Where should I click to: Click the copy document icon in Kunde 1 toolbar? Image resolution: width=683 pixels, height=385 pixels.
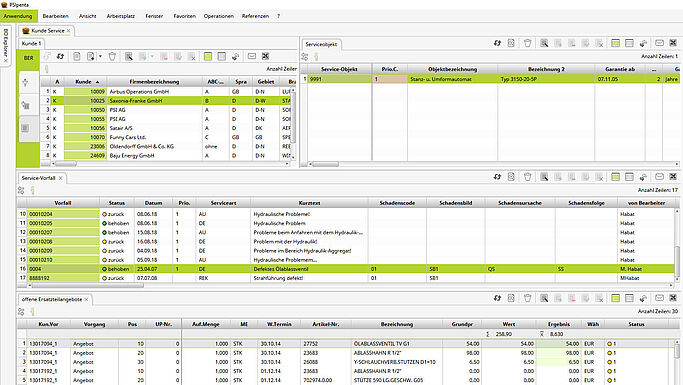[77, 57]
